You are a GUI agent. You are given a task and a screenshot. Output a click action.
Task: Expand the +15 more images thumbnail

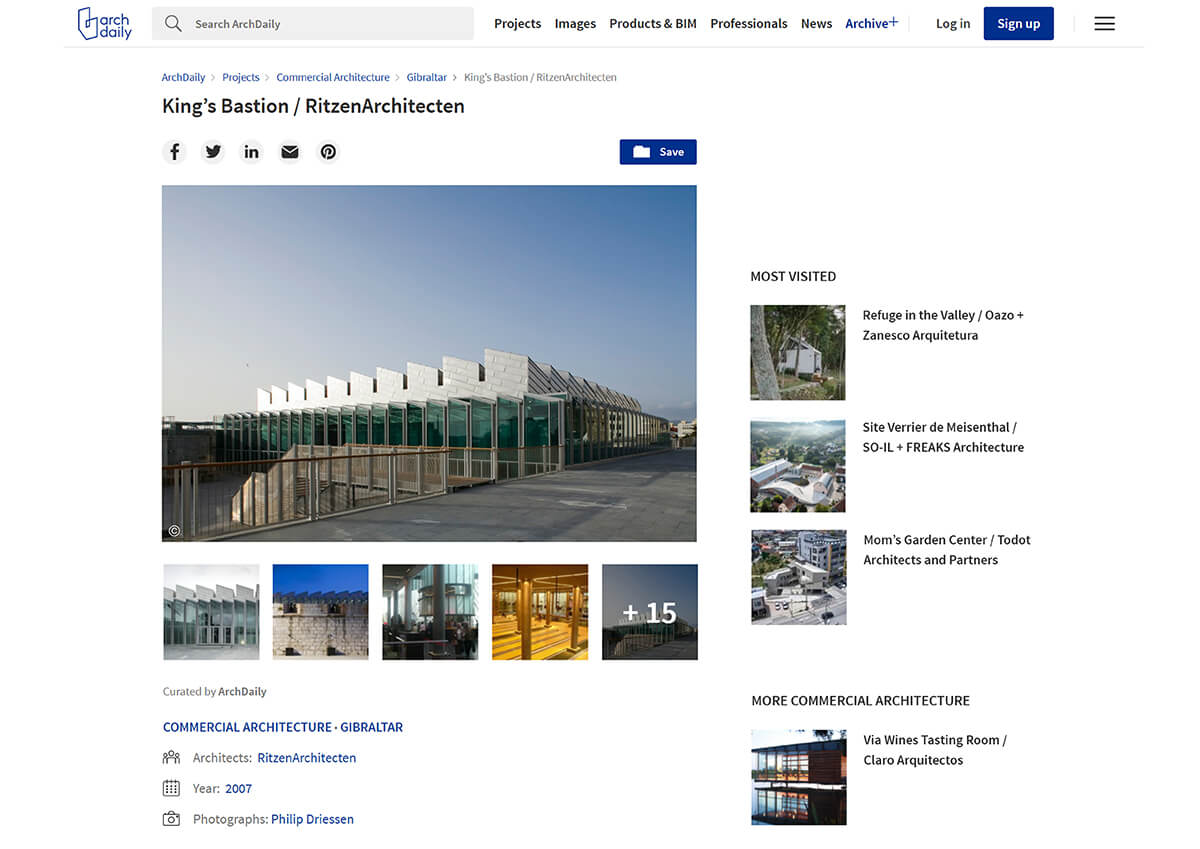tap(649, 612)
